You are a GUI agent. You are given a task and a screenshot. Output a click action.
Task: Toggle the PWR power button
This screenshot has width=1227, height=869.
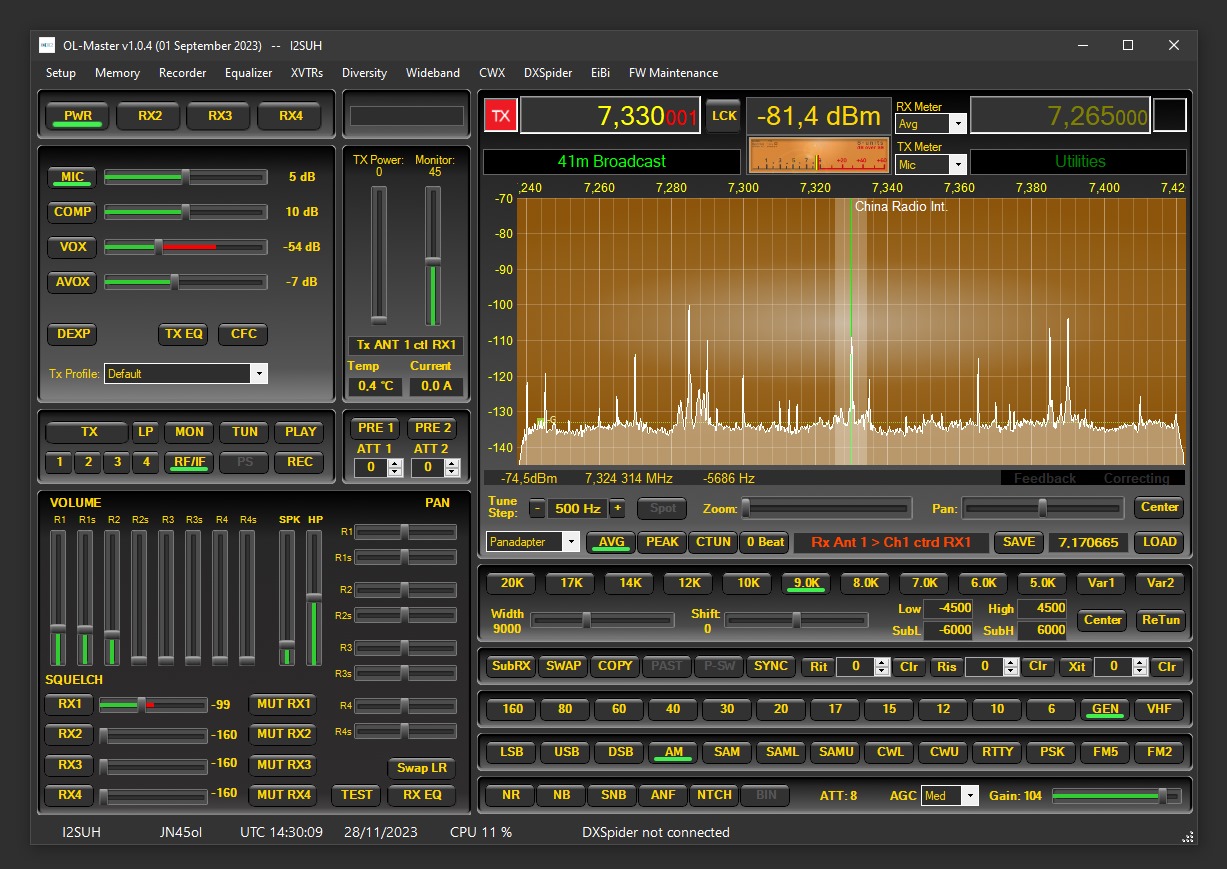(78, 116)
